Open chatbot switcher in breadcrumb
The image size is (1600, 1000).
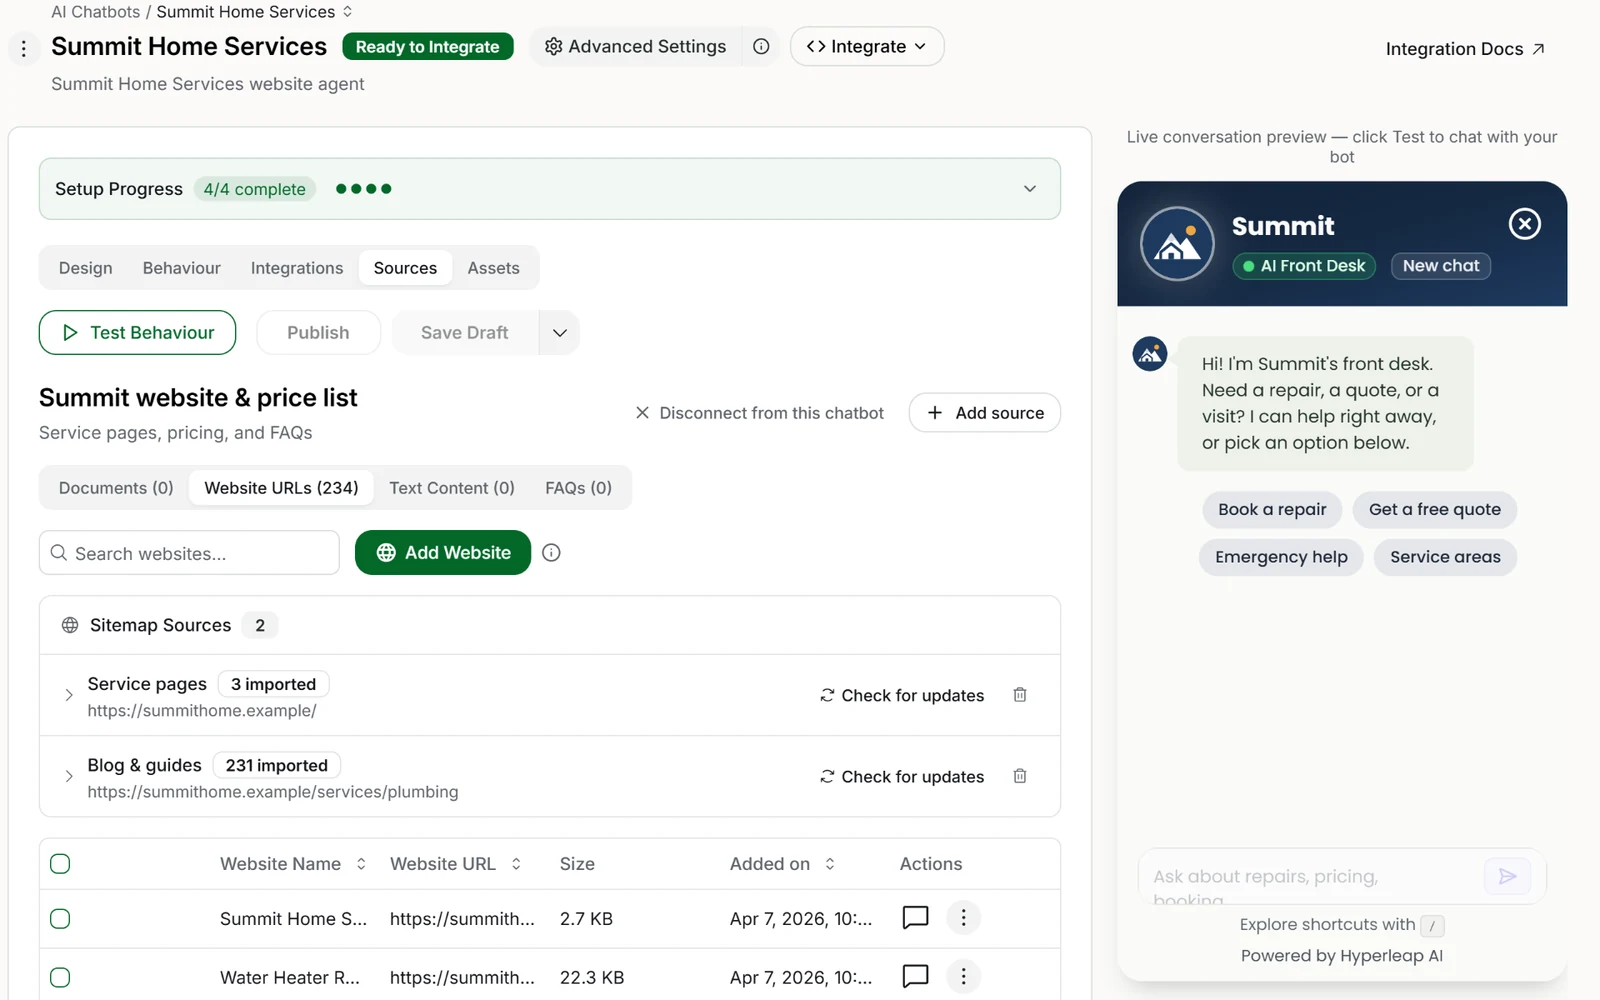[348, 12]
